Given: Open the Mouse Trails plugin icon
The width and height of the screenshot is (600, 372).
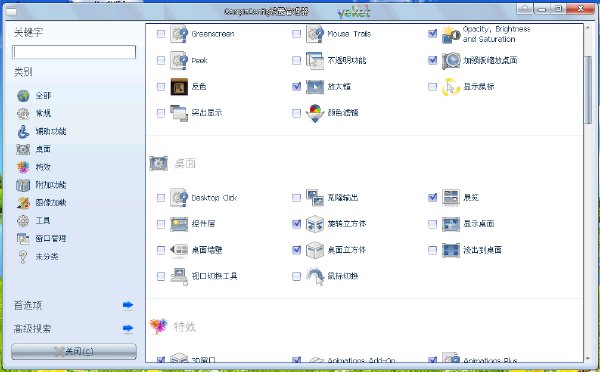Looking at the screenshot, I should tap(315, 34).
